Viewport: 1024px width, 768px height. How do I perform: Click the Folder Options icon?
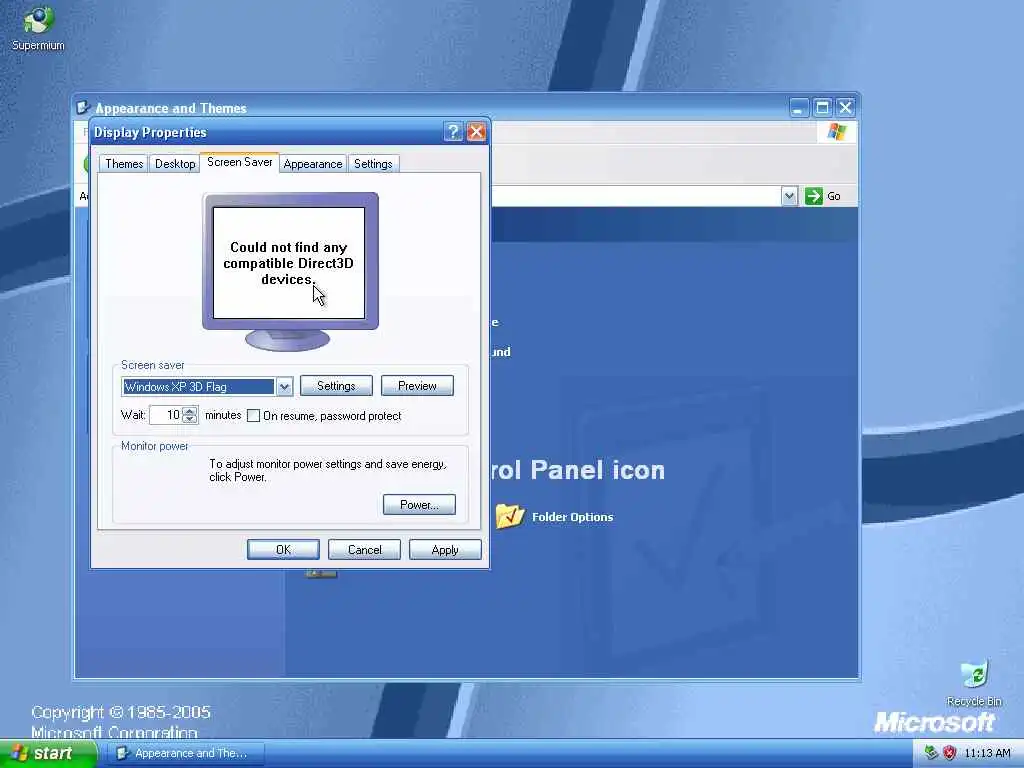(509, 516)
